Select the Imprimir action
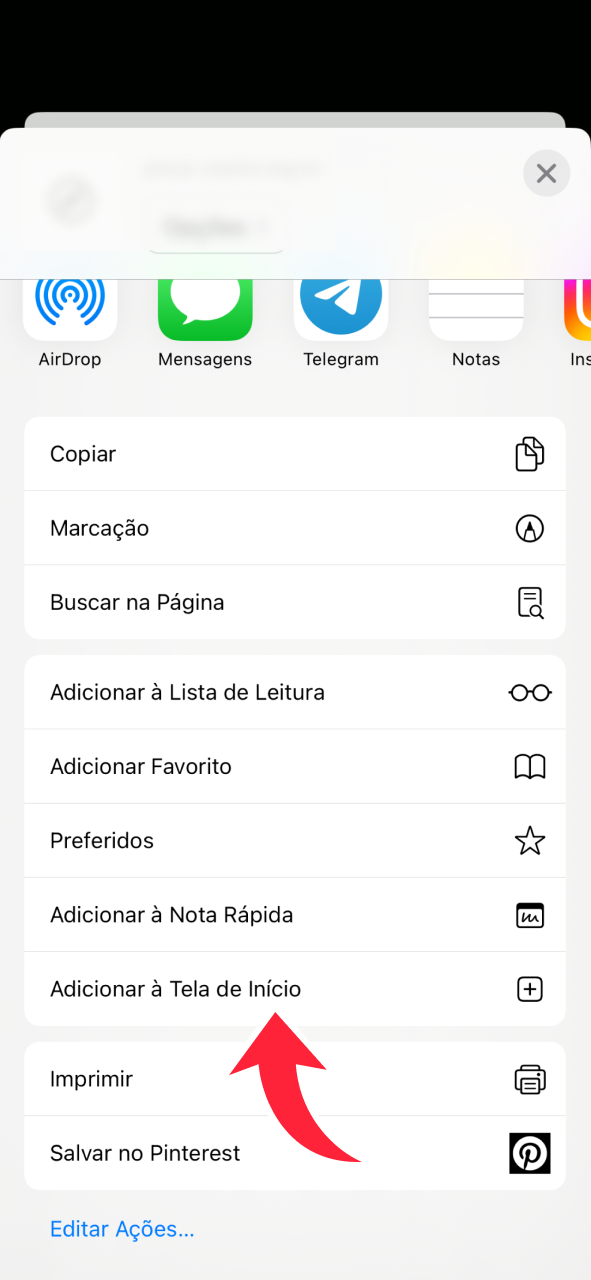This screenshot has height=1280, width=591. 90,1078
